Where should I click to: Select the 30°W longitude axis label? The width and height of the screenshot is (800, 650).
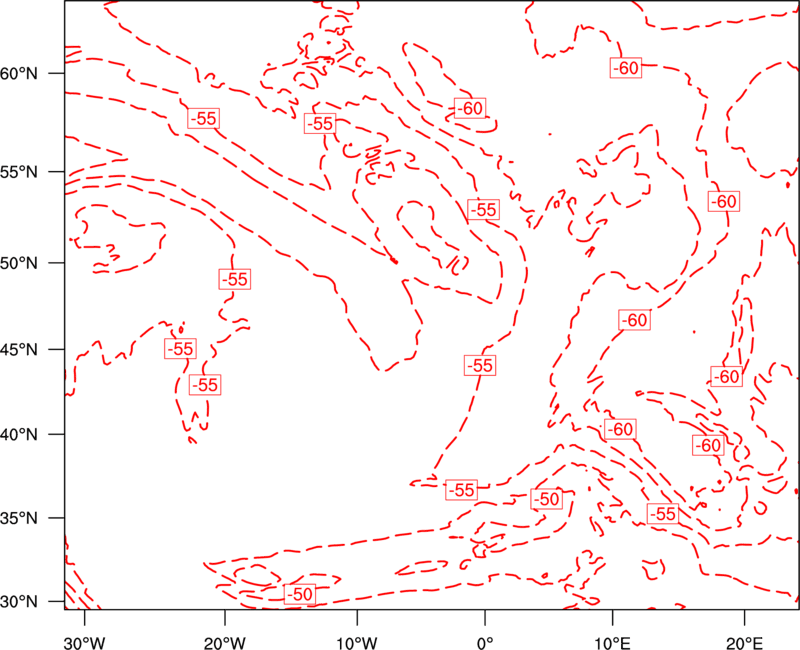[85, 643]
